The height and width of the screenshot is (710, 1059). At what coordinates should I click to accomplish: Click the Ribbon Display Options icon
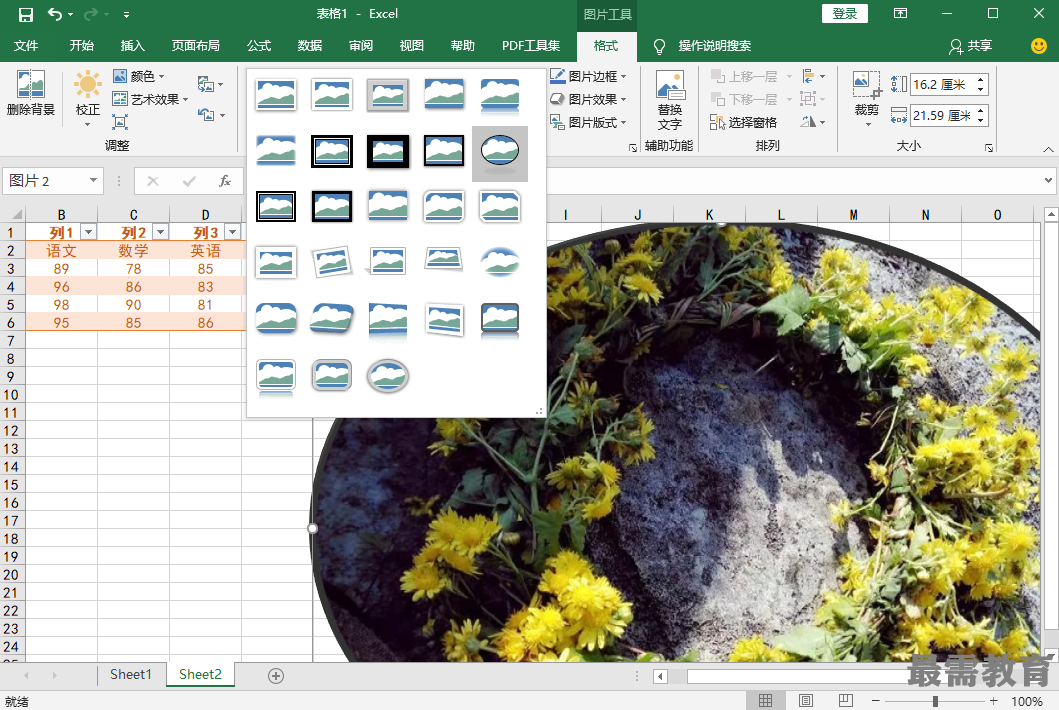coord(900,14)
